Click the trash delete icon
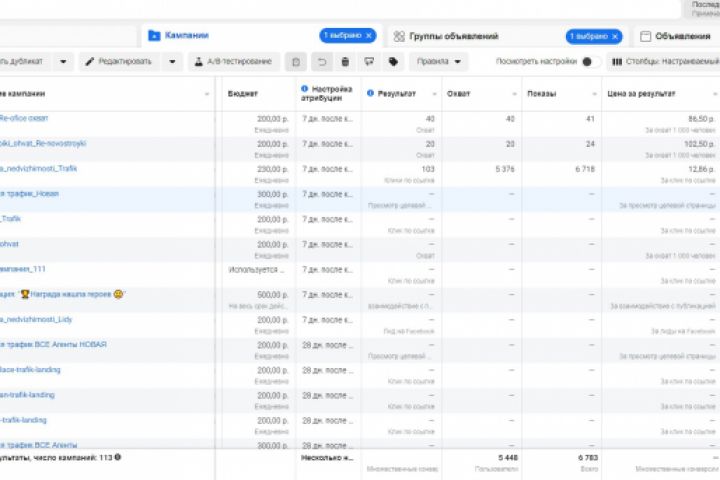 pyautogui.click(x=345, y=62)
